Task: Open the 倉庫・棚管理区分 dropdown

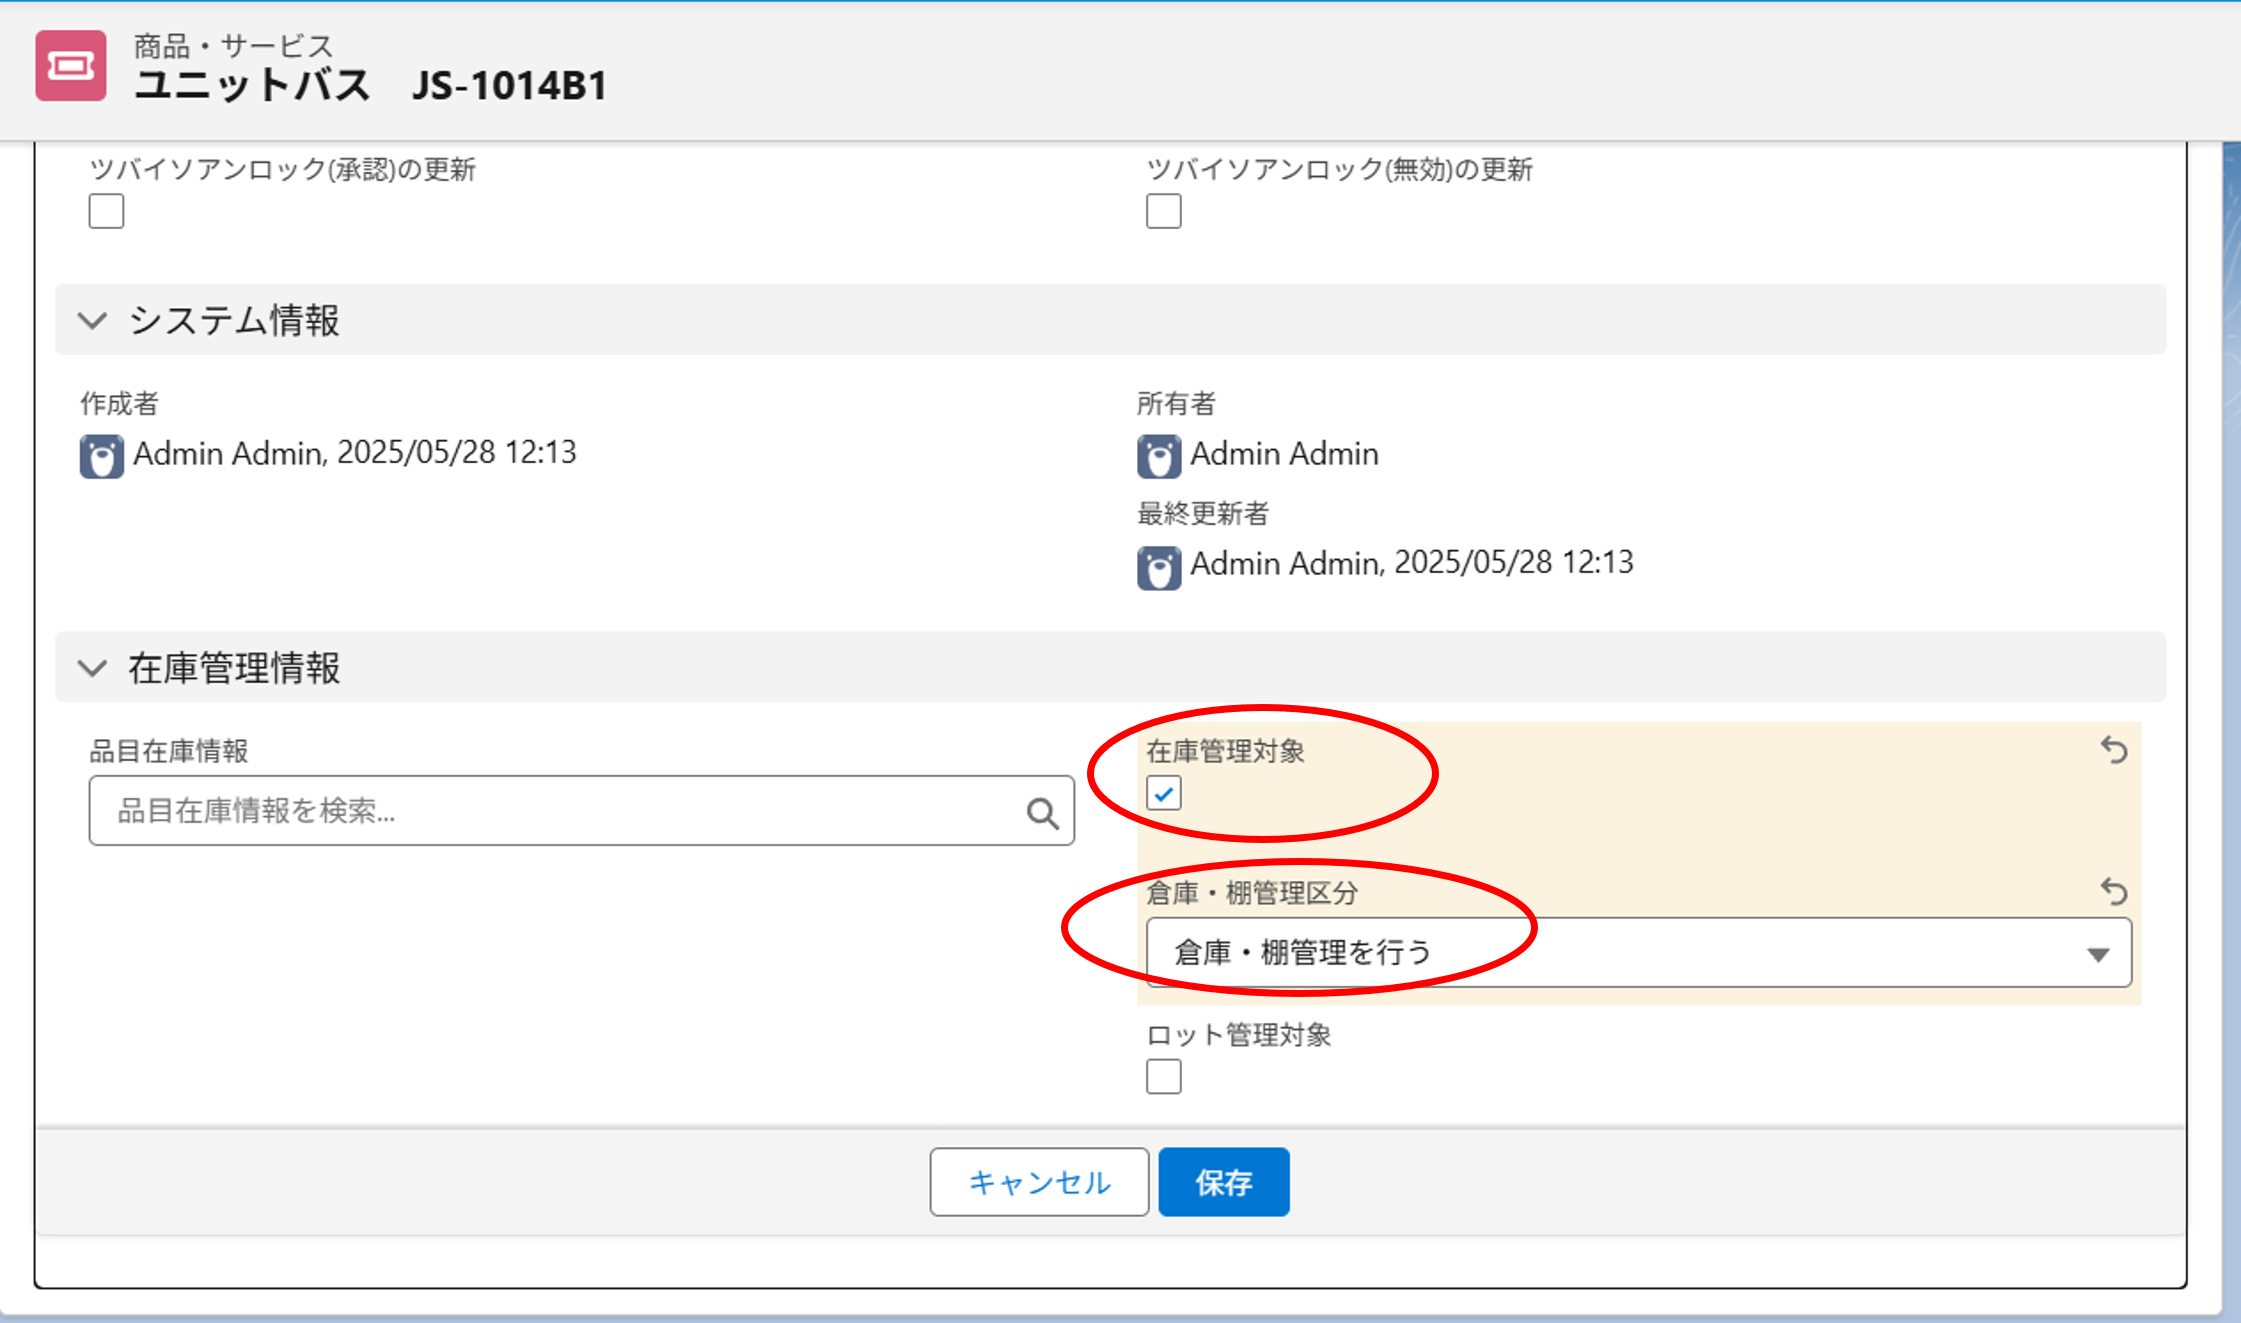Action: (1638, 952)
